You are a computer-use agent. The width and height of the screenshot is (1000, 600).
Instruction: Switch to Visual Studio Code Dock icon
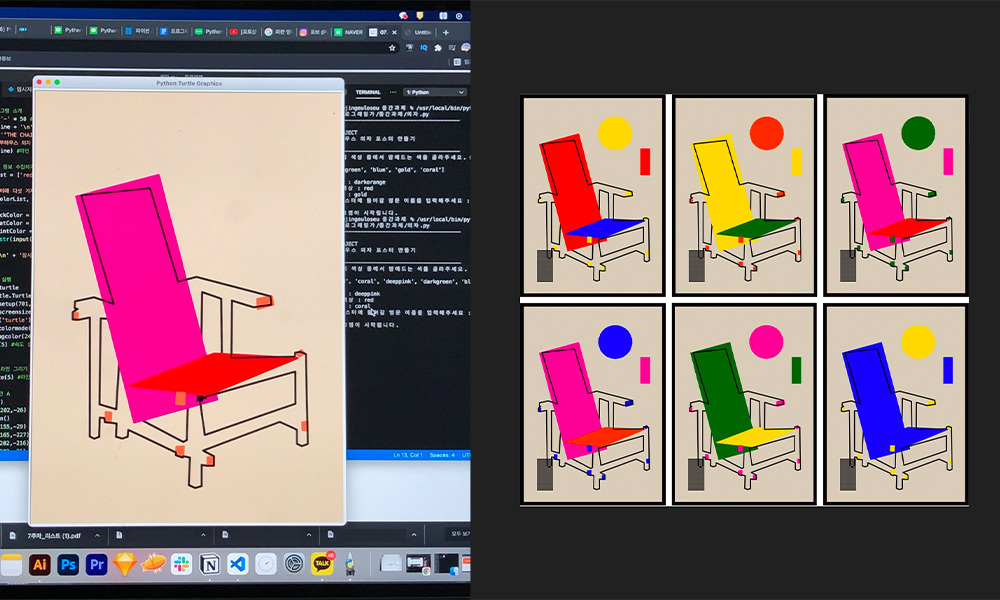[238, 564]
